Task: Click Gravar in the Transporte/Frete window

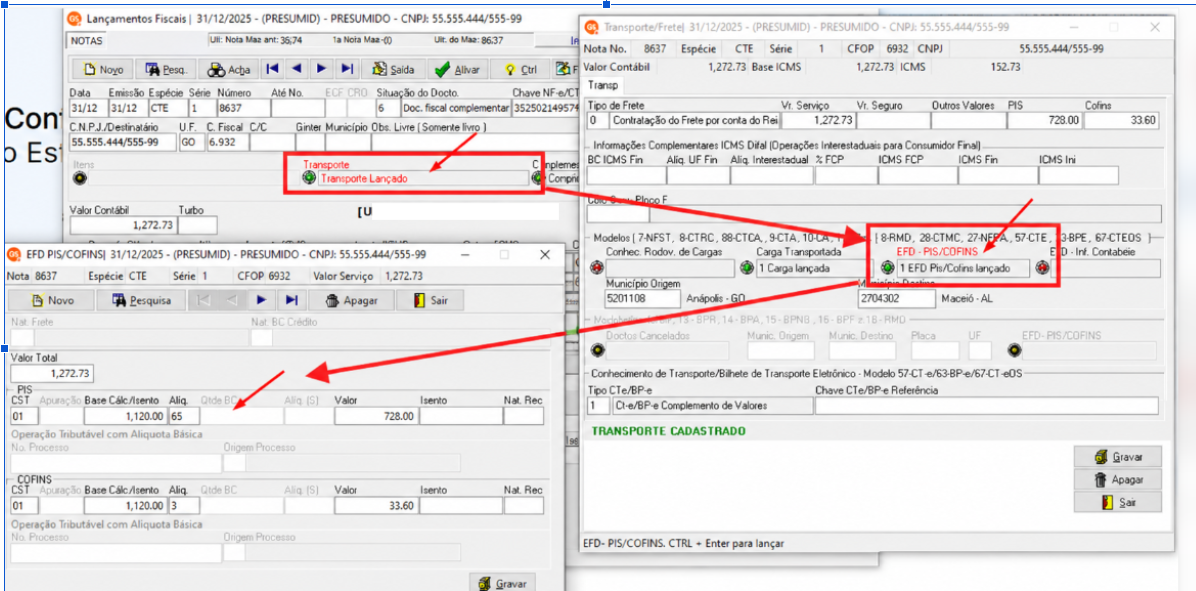Action: (1118, 457)
